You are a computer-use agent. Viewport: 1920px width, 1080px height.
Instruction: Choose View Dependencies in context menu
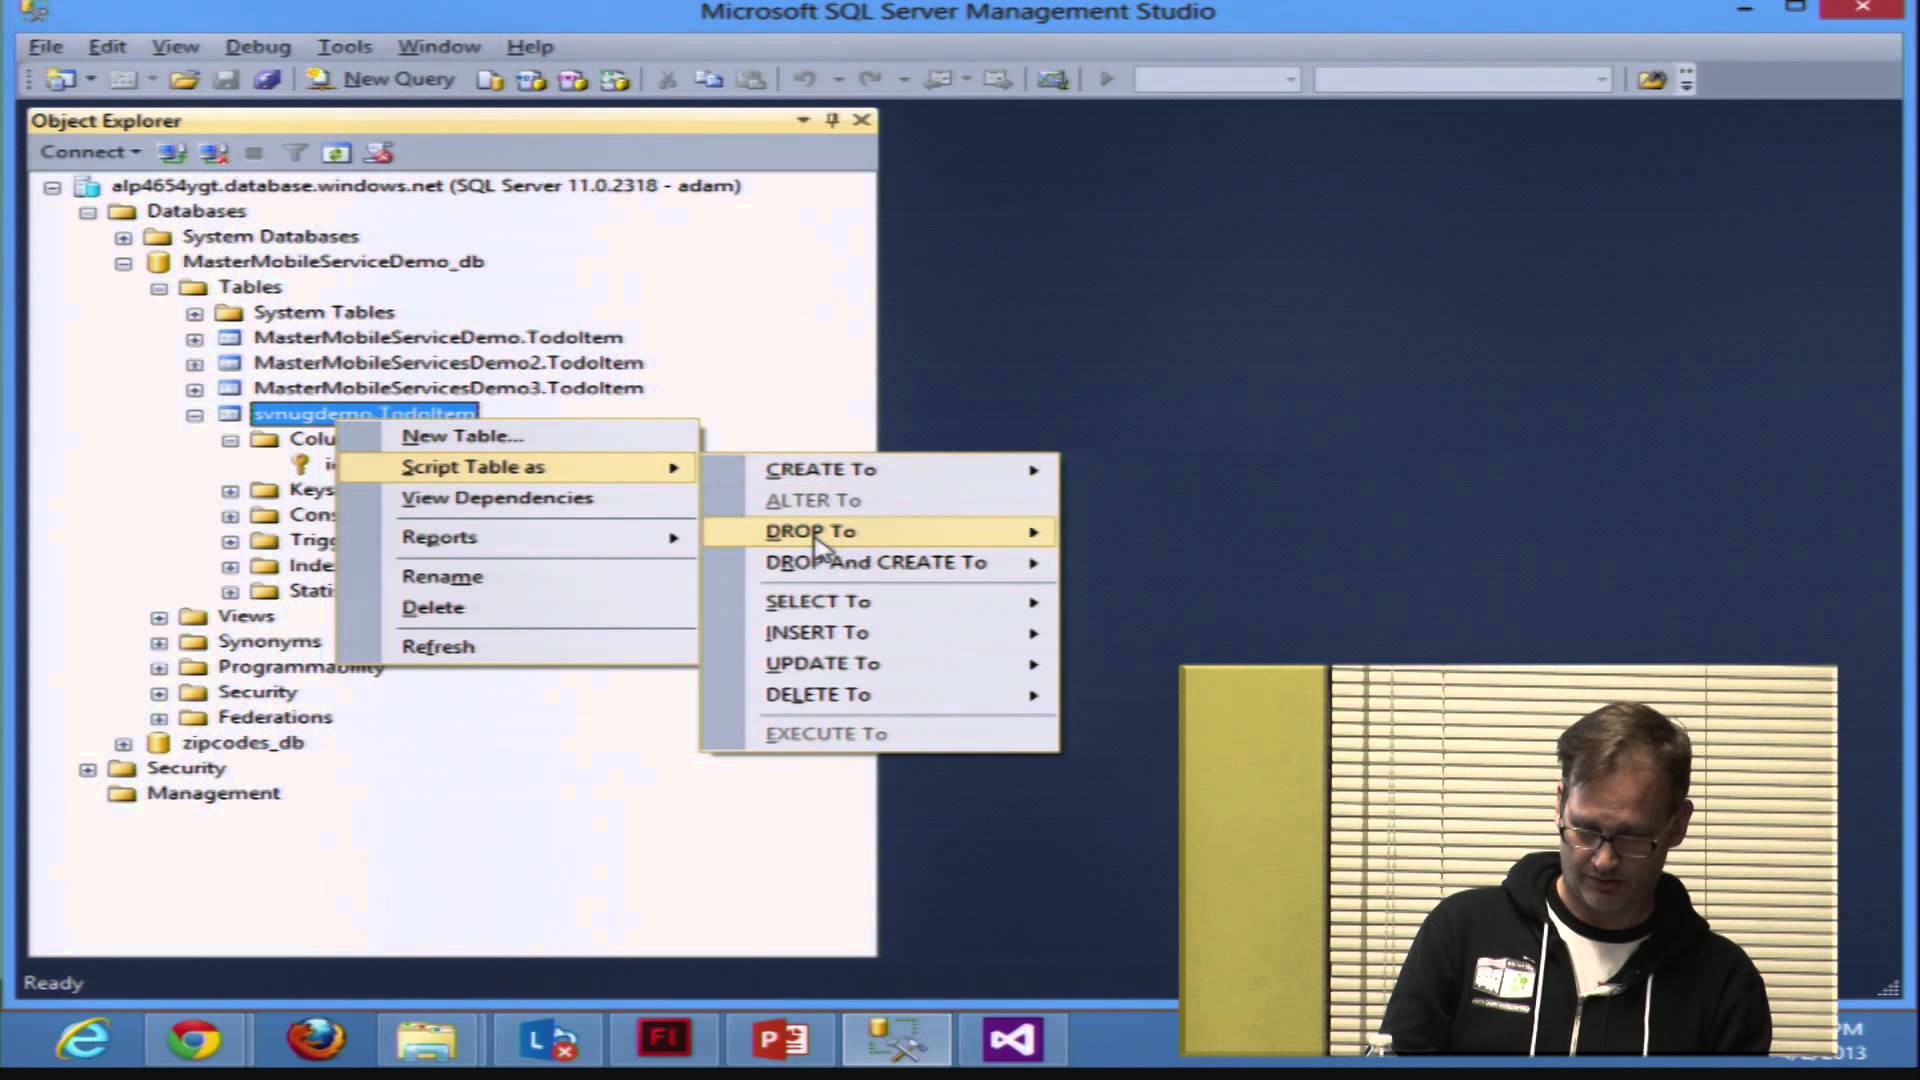[518, 498]
